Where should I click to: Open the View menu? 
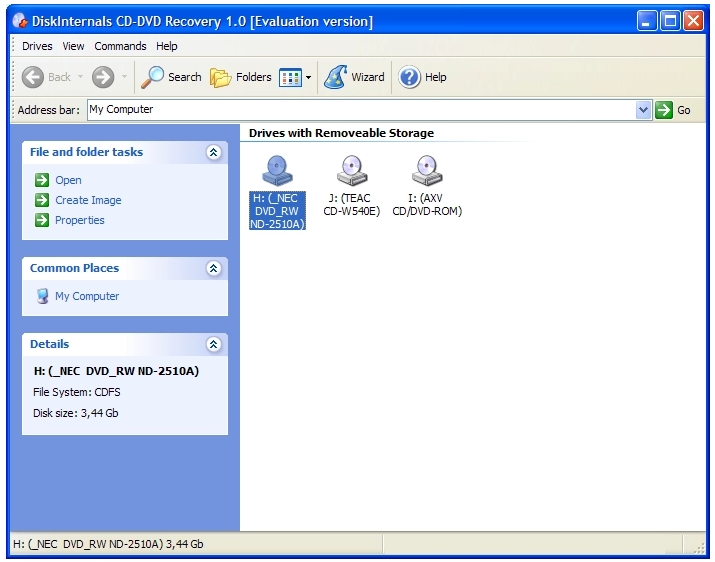point(73,46)
